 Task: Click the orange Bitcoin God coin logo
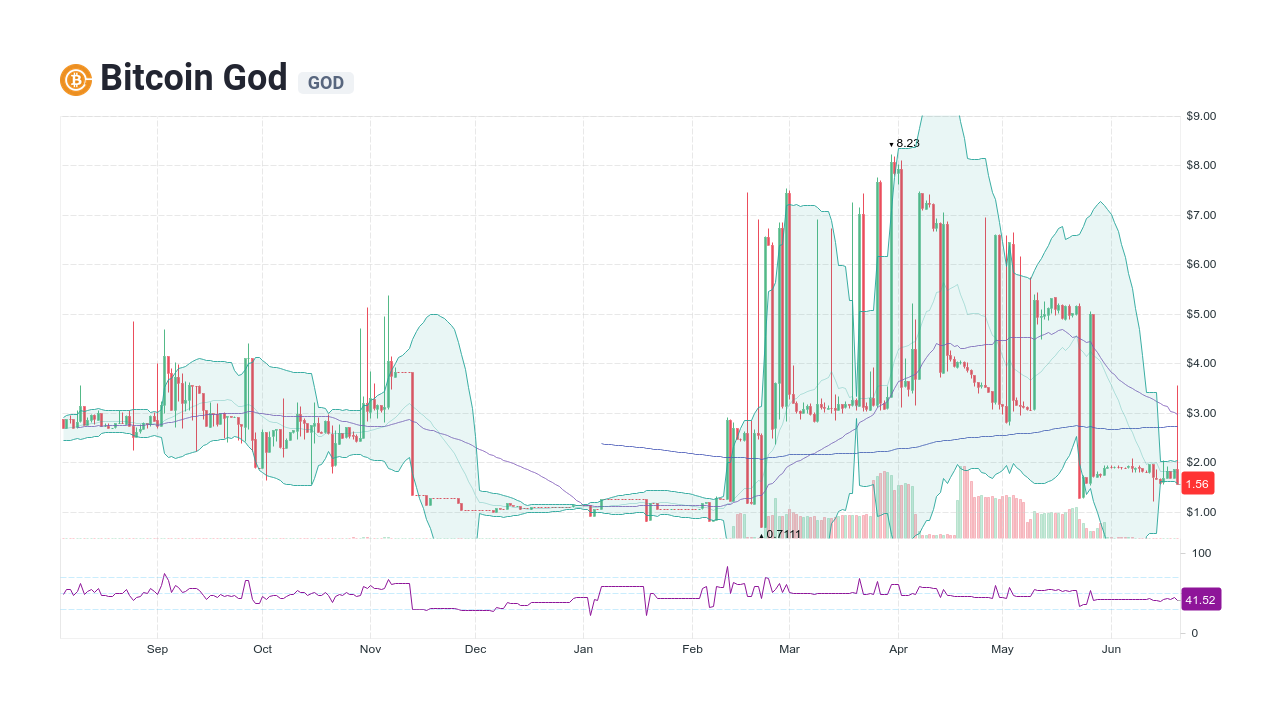76,80
